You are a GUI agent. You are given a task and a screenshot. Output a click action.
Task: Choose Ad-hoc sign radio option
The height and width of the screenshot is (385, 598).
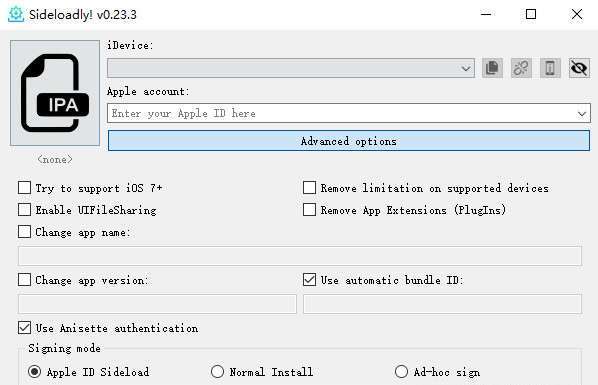(x=401, y=371)
